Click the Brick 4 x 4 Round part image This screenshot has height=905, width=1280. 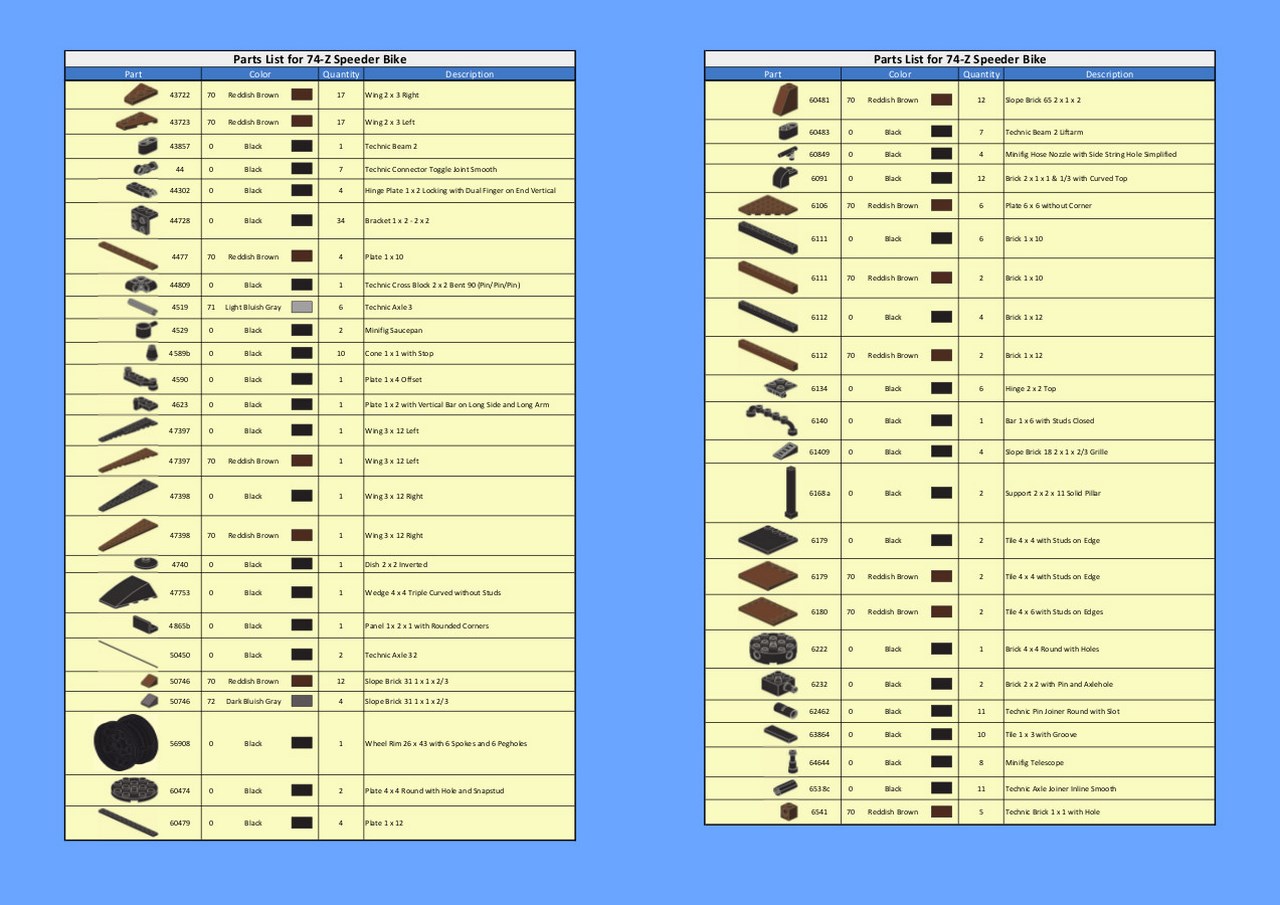pyautogui.click(x=772, y=649)
